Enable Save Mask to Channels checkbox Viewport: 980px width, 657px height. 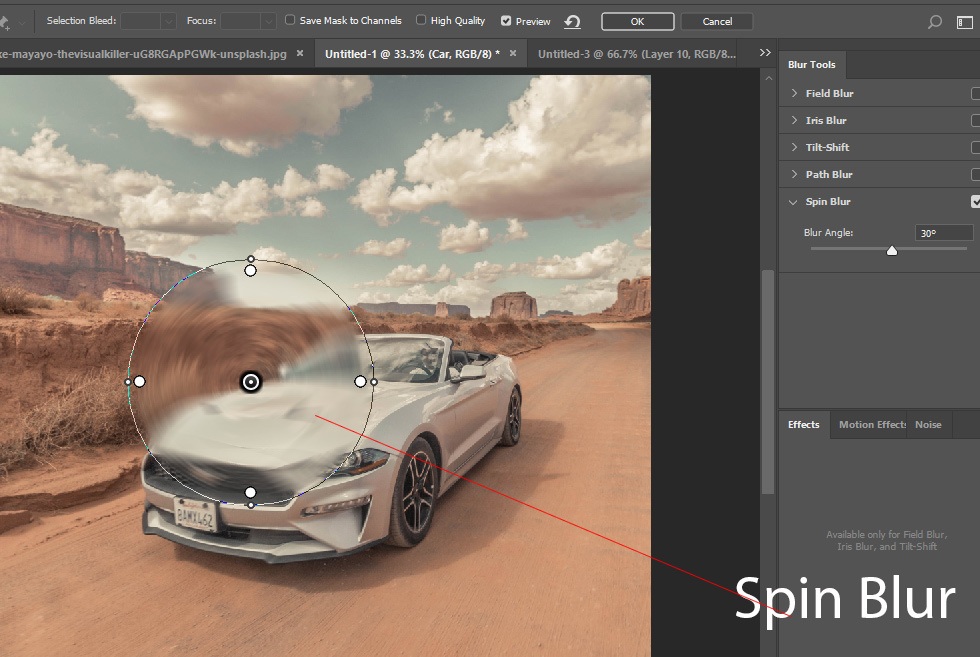pos(290,20)
